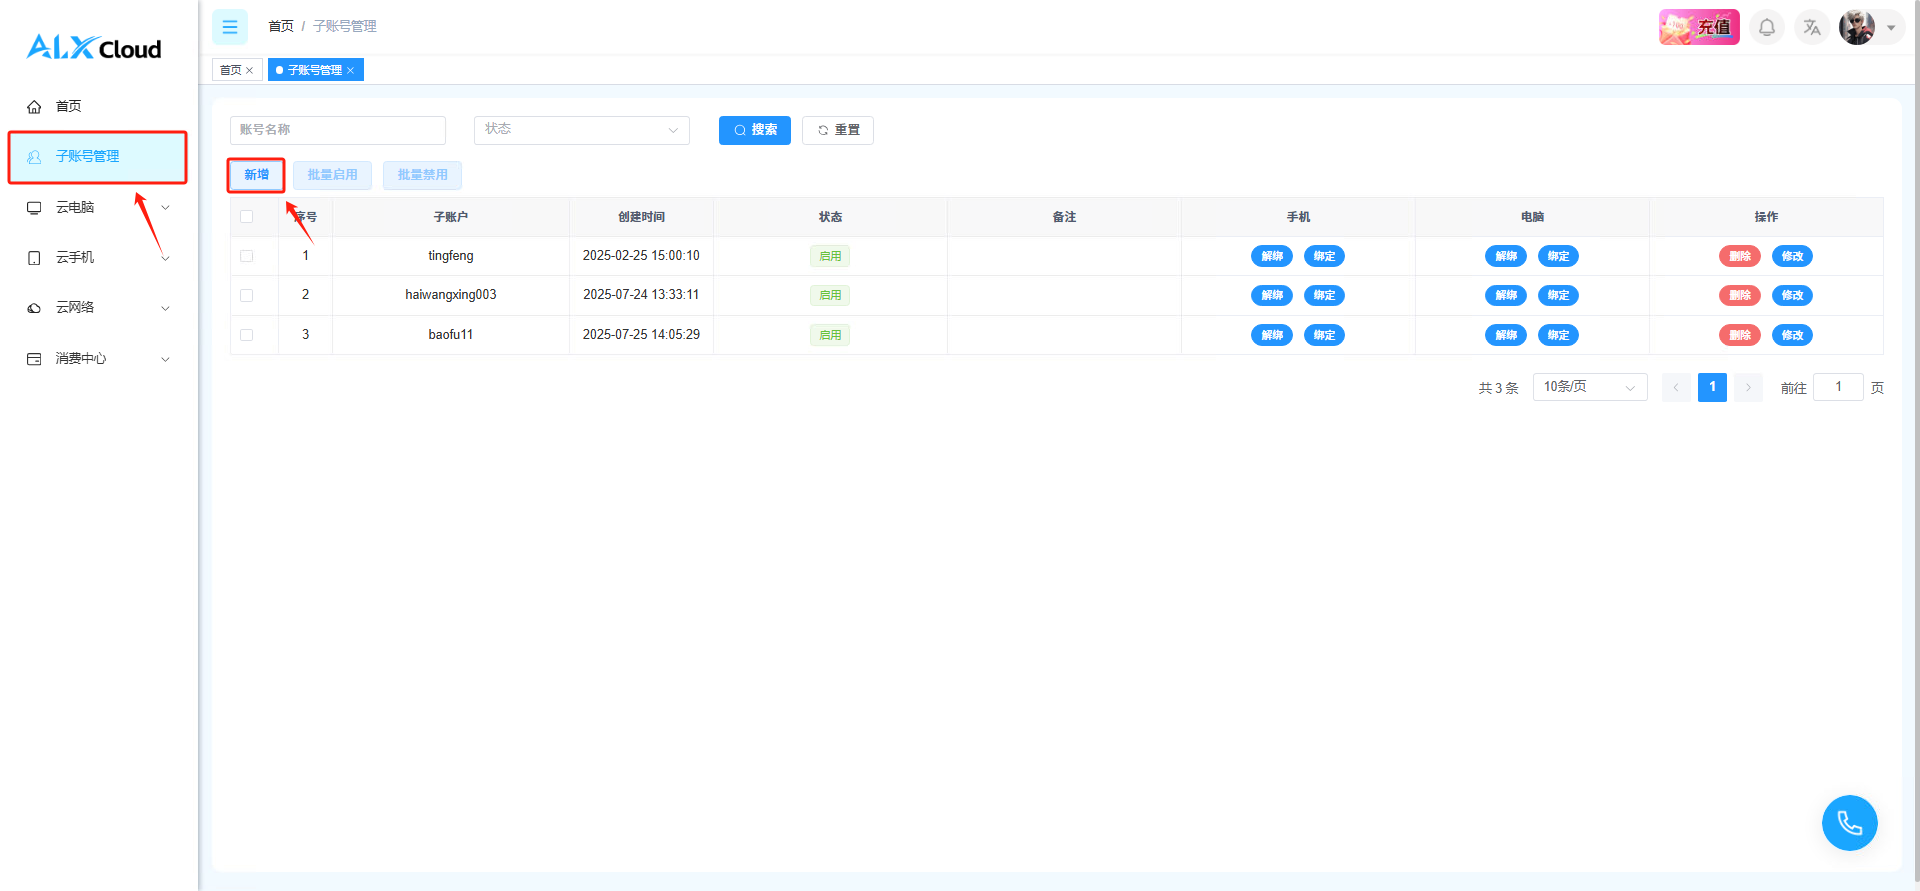The width and height of the screenshot is (1920, 891).
Task: Open the phone support floating button
Action: coord(1849,823)
